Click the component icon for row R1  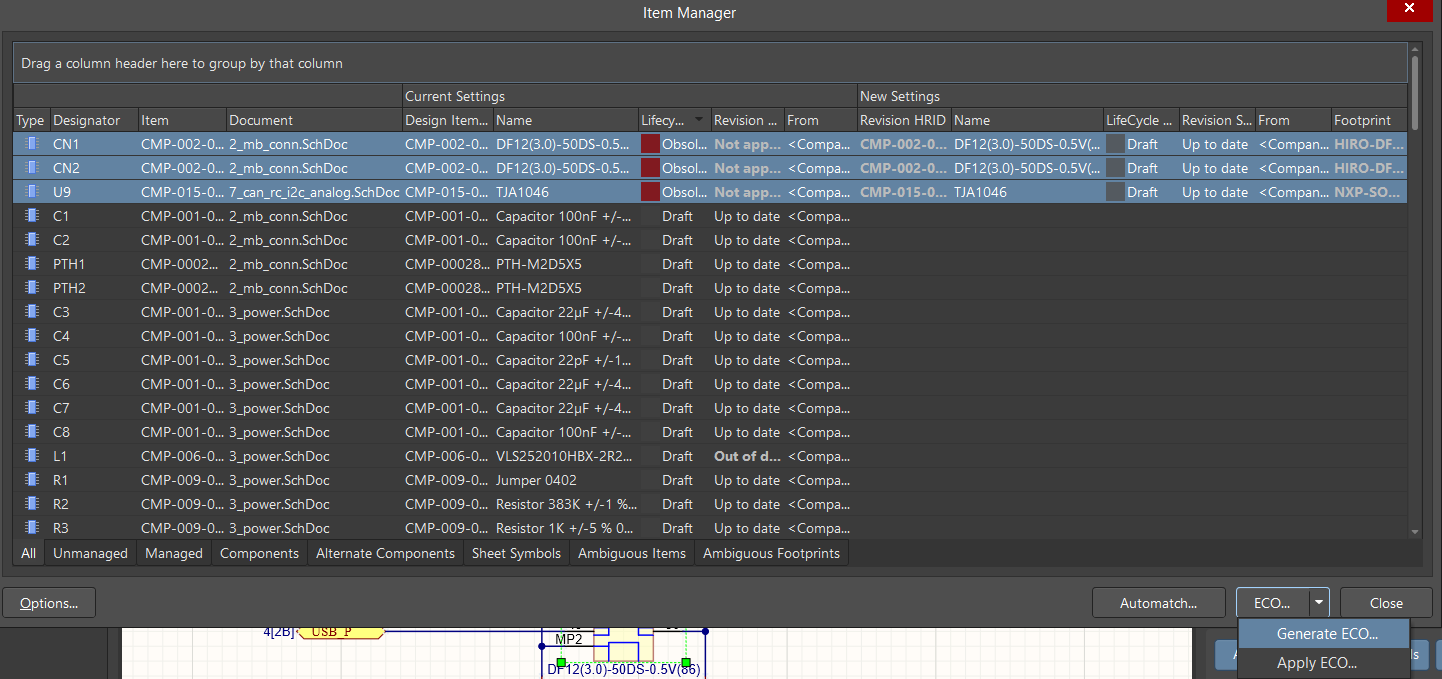(x=31, y=480)
